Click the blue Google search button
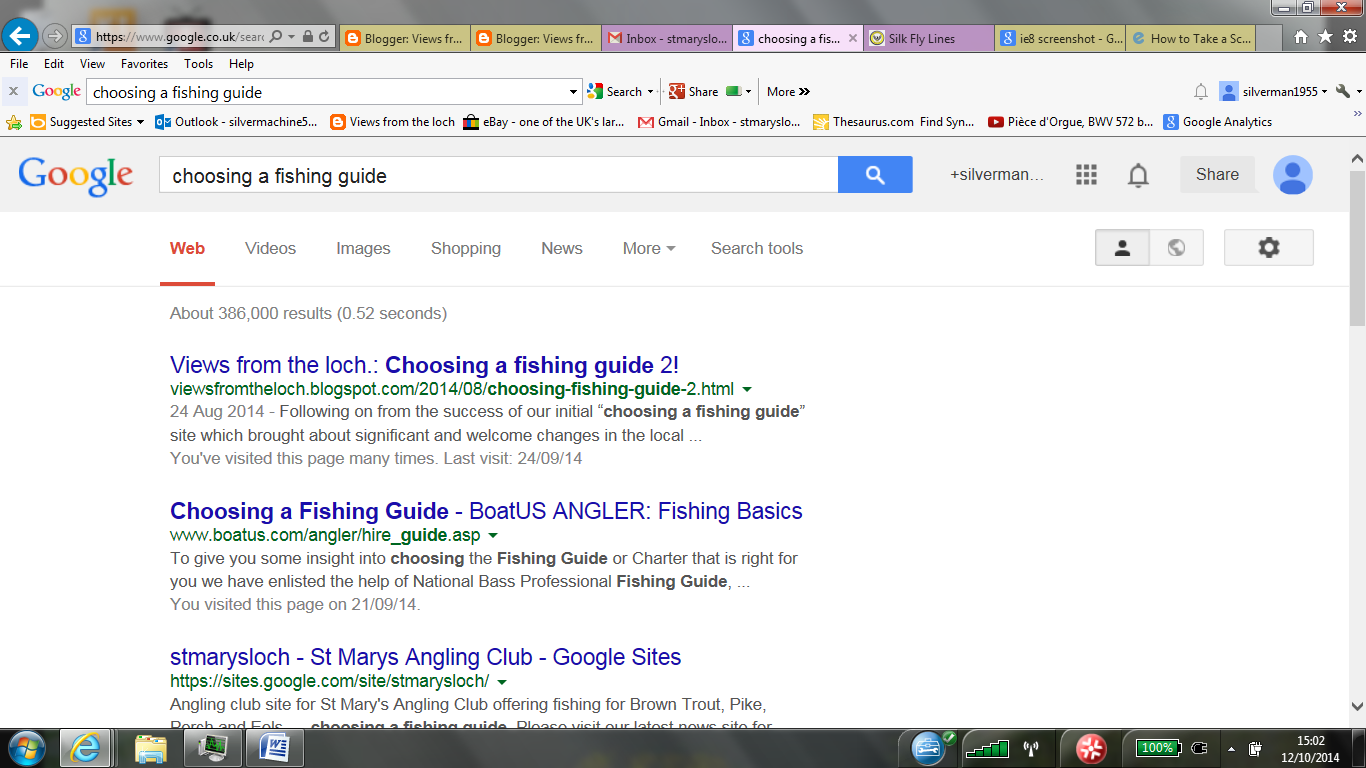This screenshot has width=1366, height=768. tap(875, 174)
